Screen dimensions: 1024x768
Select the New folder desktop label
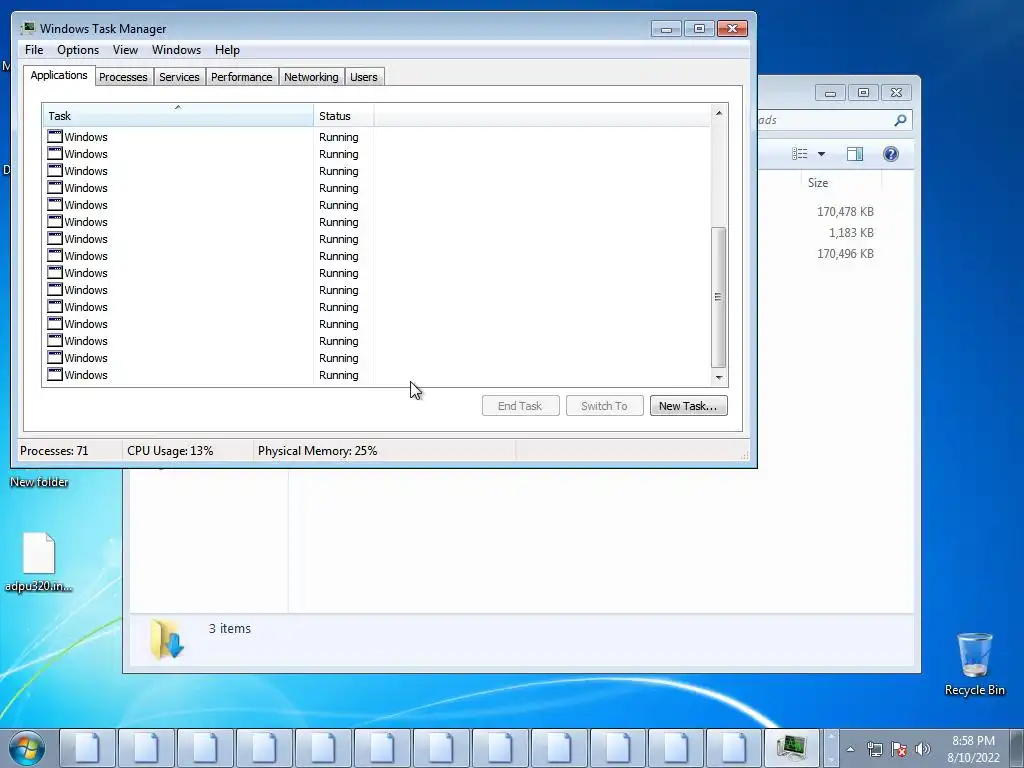tap(39, 482)
